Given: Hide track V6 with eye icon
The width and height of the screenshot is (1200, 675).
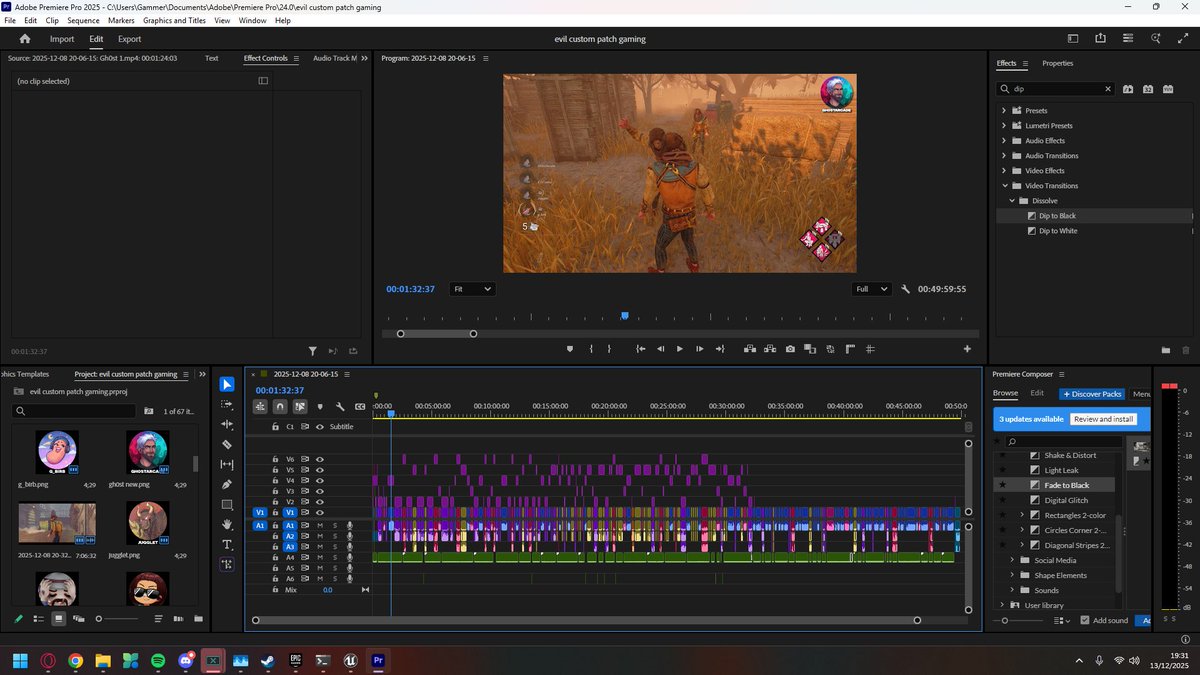Looking at the screenshot, I should coord(320,459).
